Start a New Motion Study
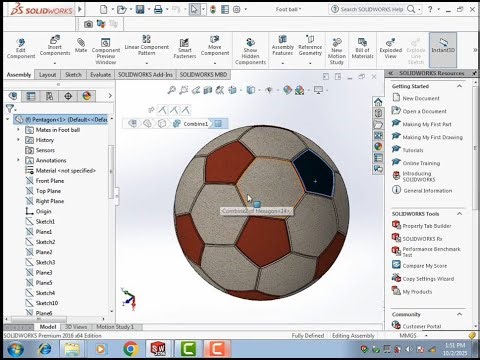Image resolution: width=480 pixels, height=360 pixels. 337,51
